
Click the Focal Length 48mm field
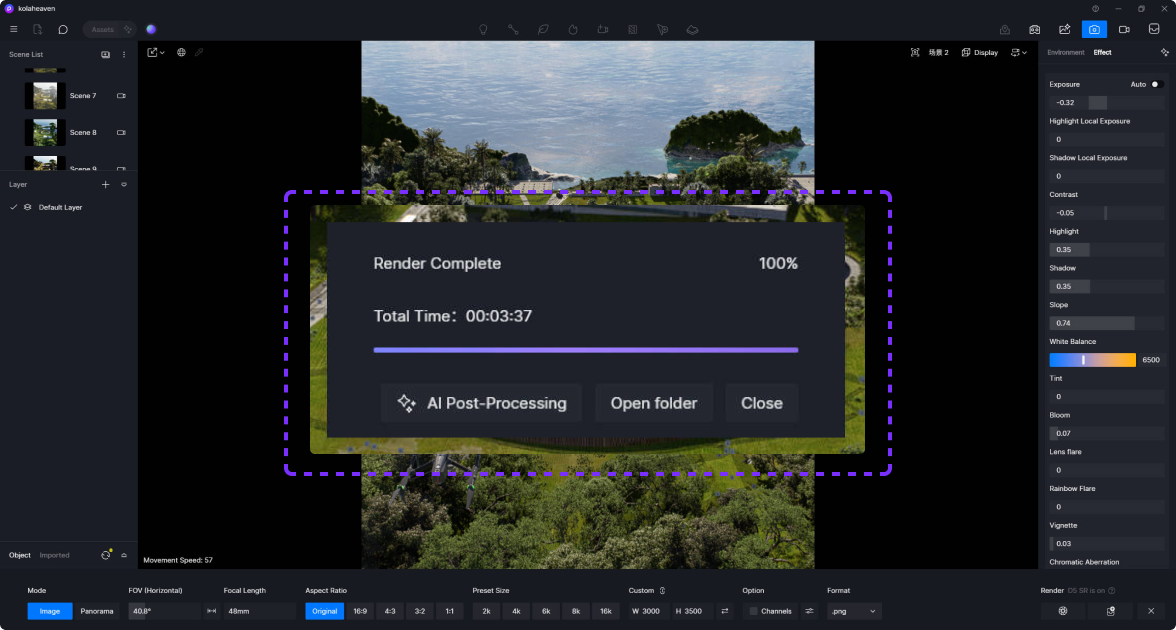(x=260, y=611)
